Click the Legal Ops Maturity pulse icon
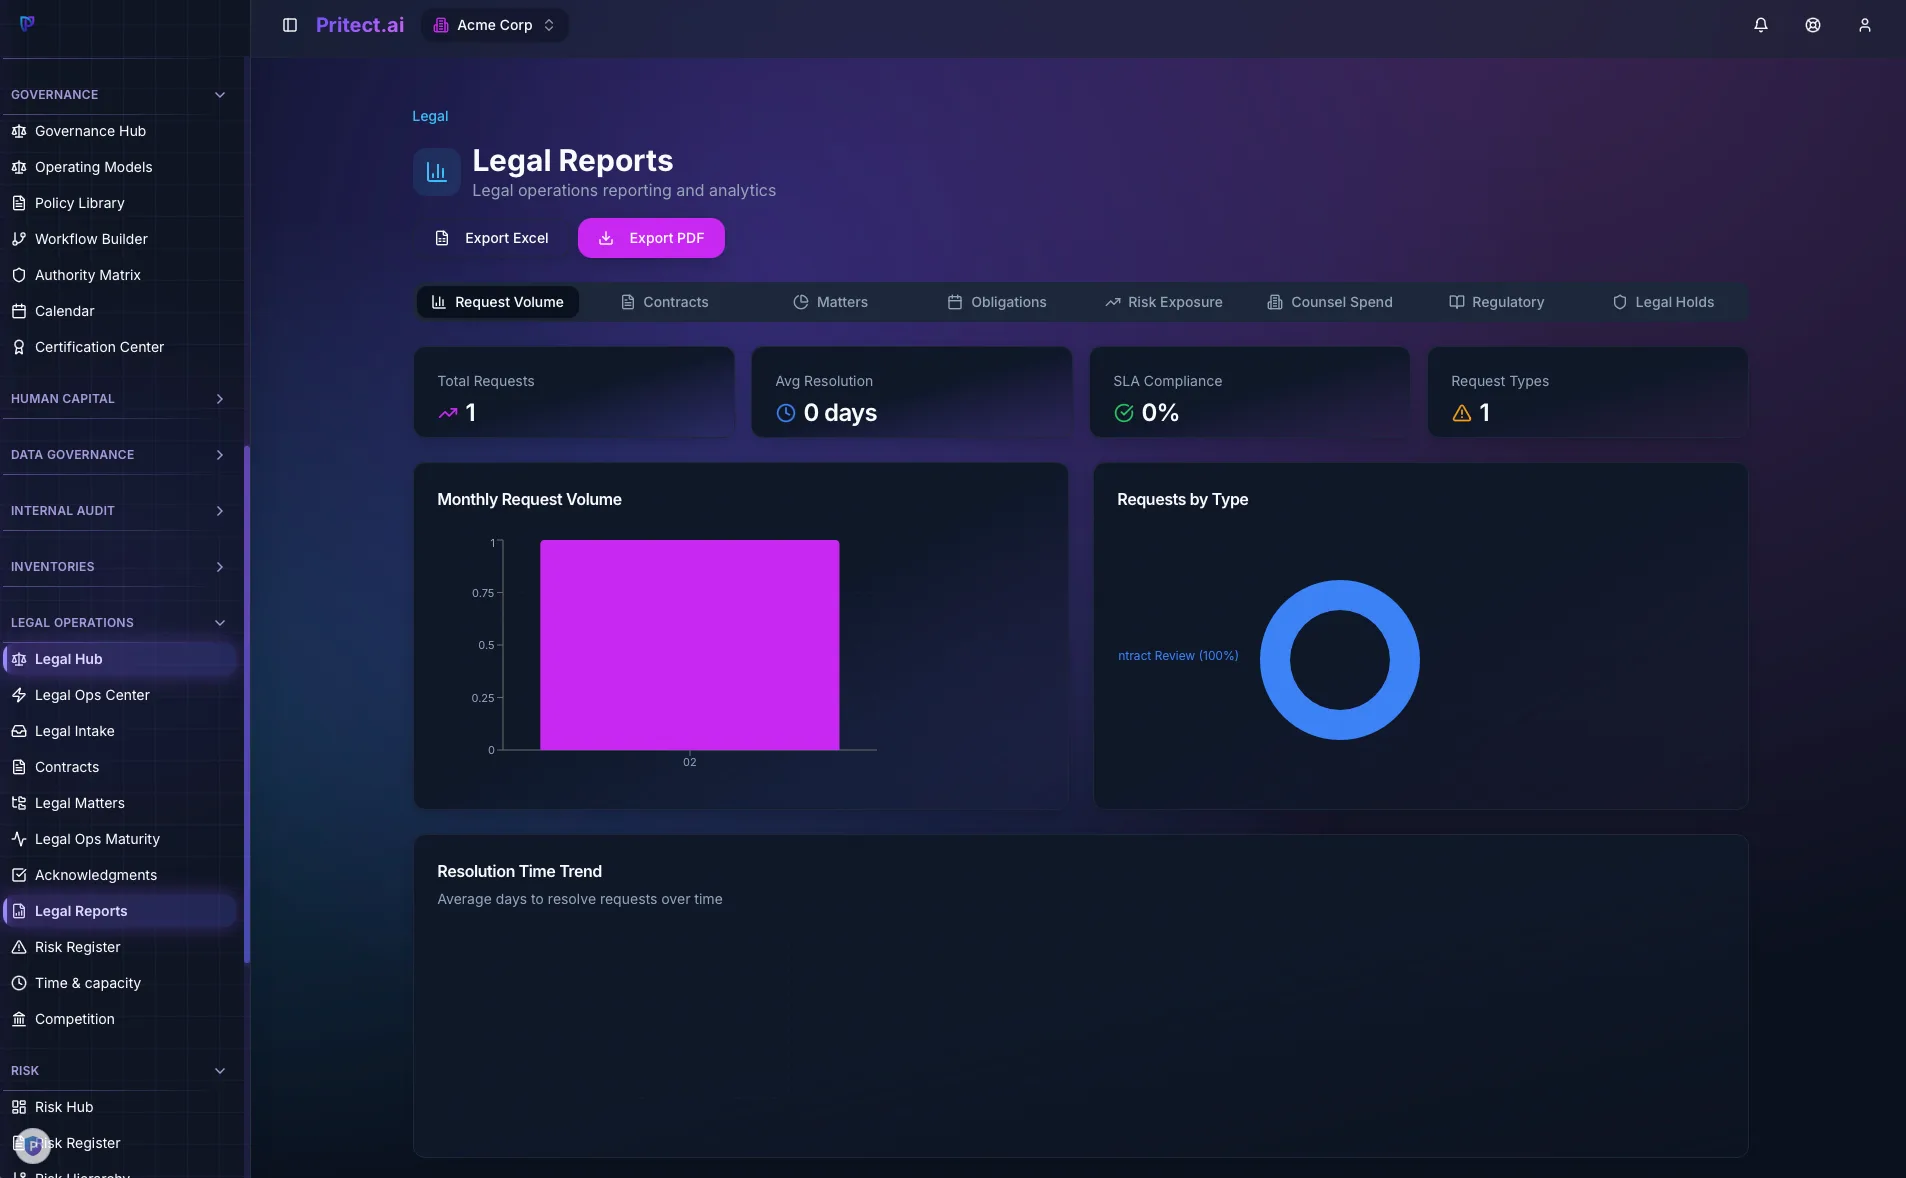 coord(19,839)
